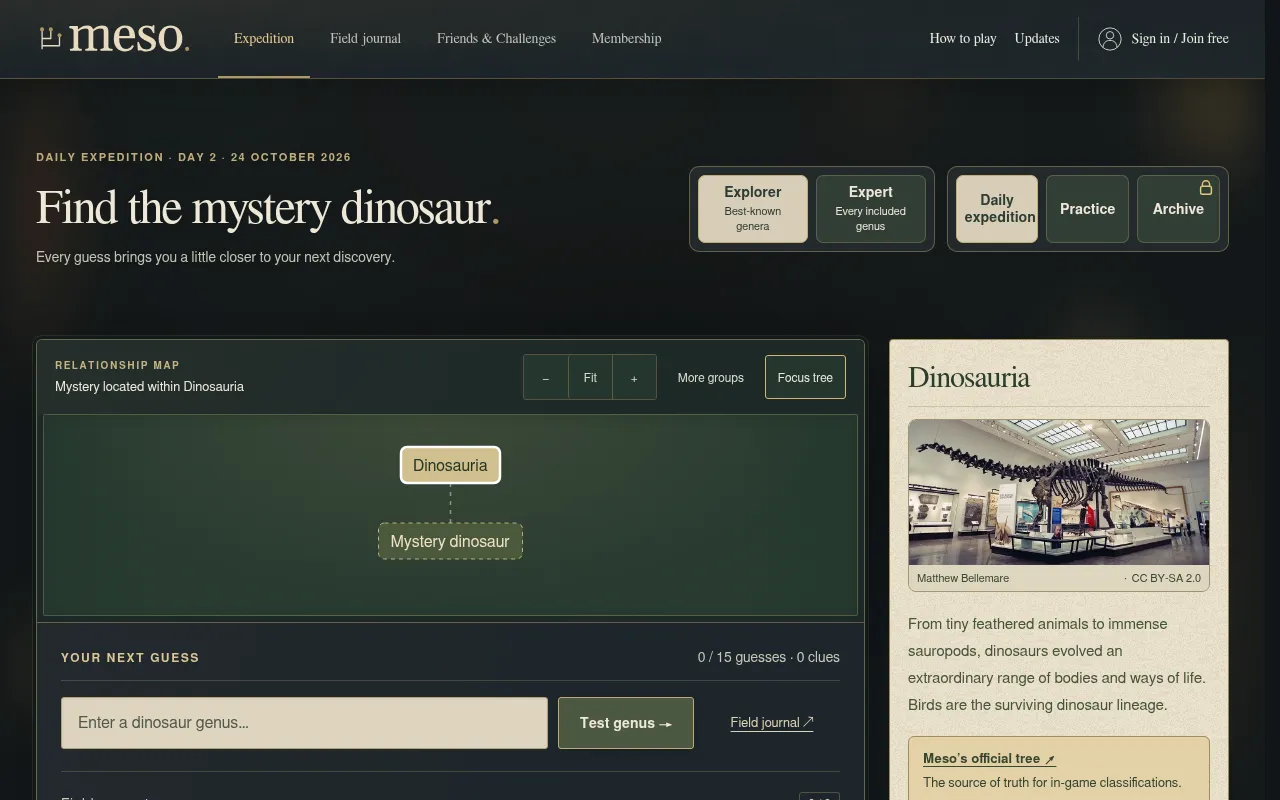The height and width of the screenshot is (800, 1280).
Task: Click the Matthew Bellemare photo credit
Action: 963,578
